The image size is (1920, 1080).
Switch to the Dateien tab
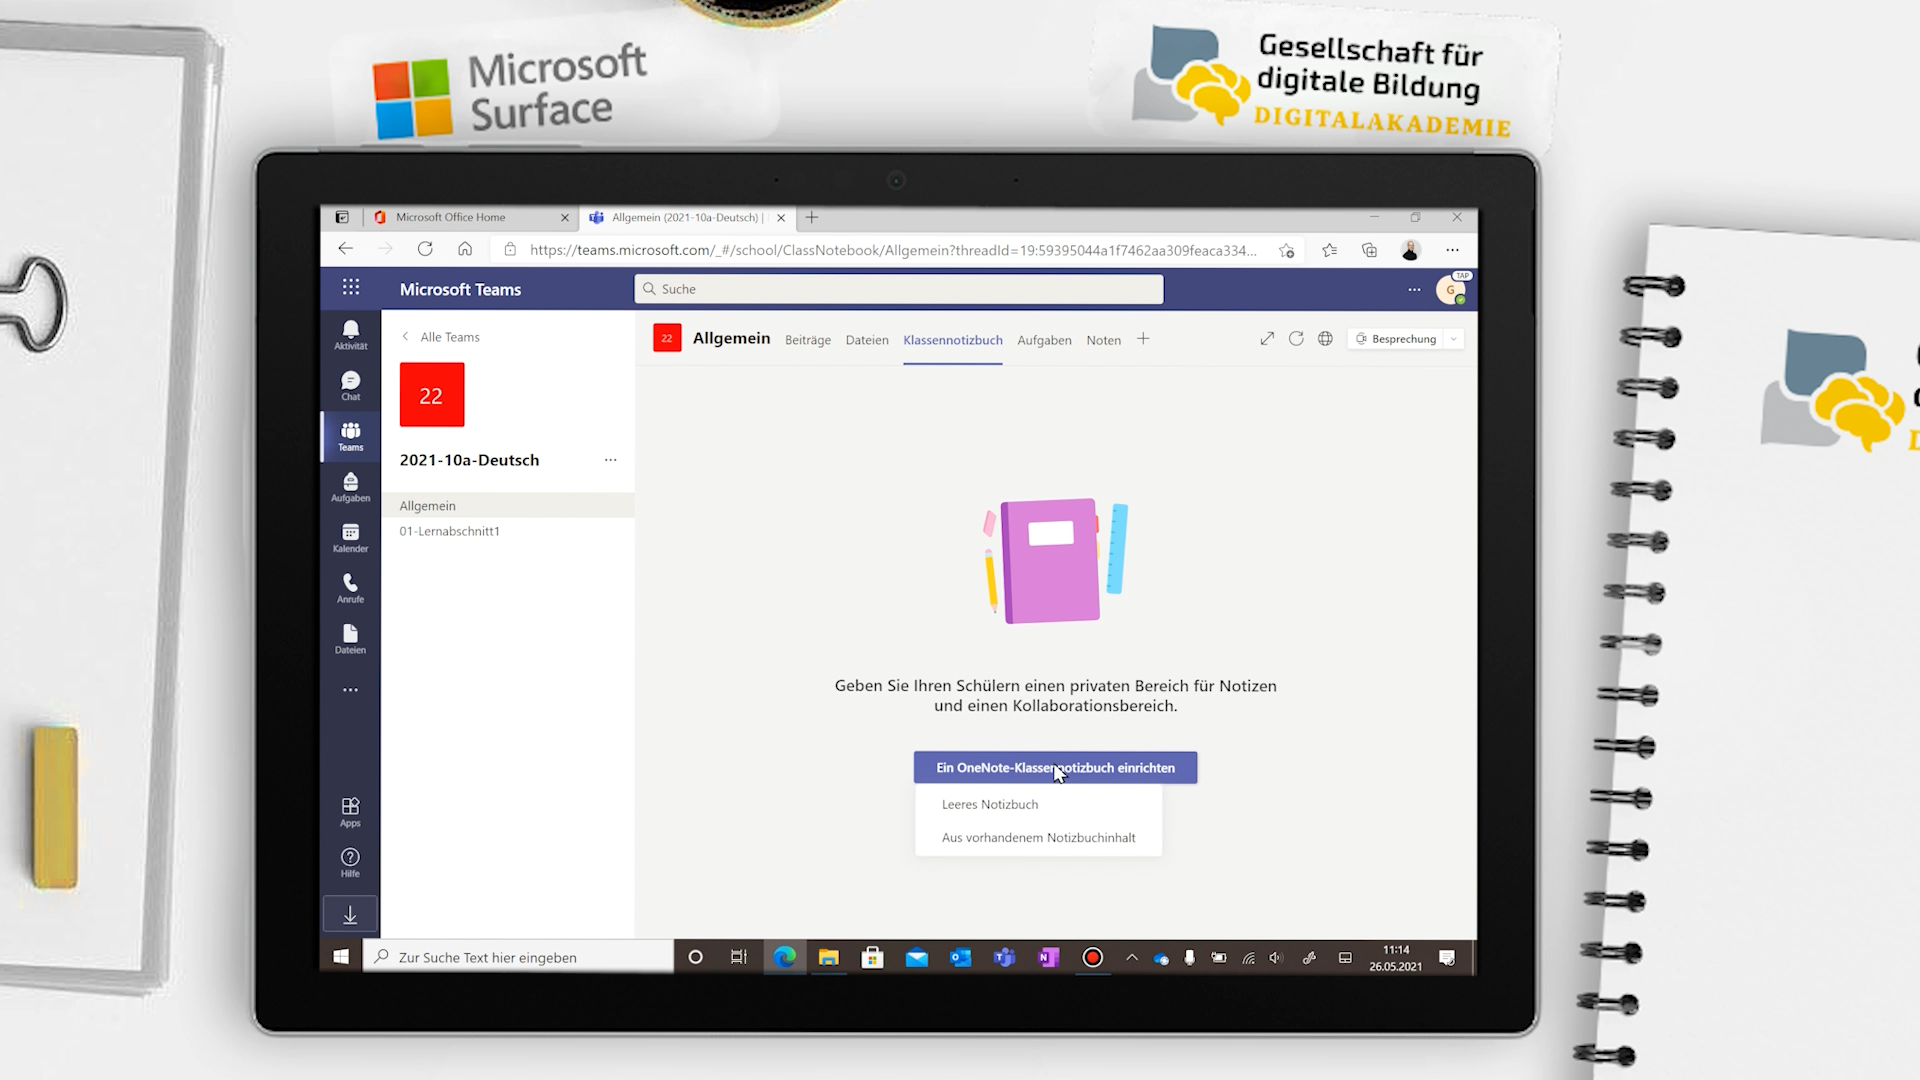(867, 340)
